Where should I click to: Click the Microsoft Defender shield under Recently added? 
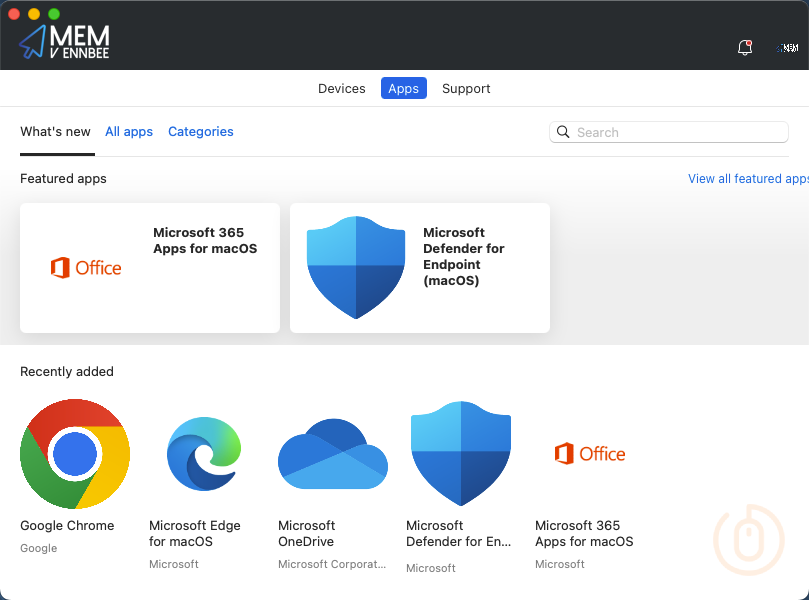[x=460, y=453]
